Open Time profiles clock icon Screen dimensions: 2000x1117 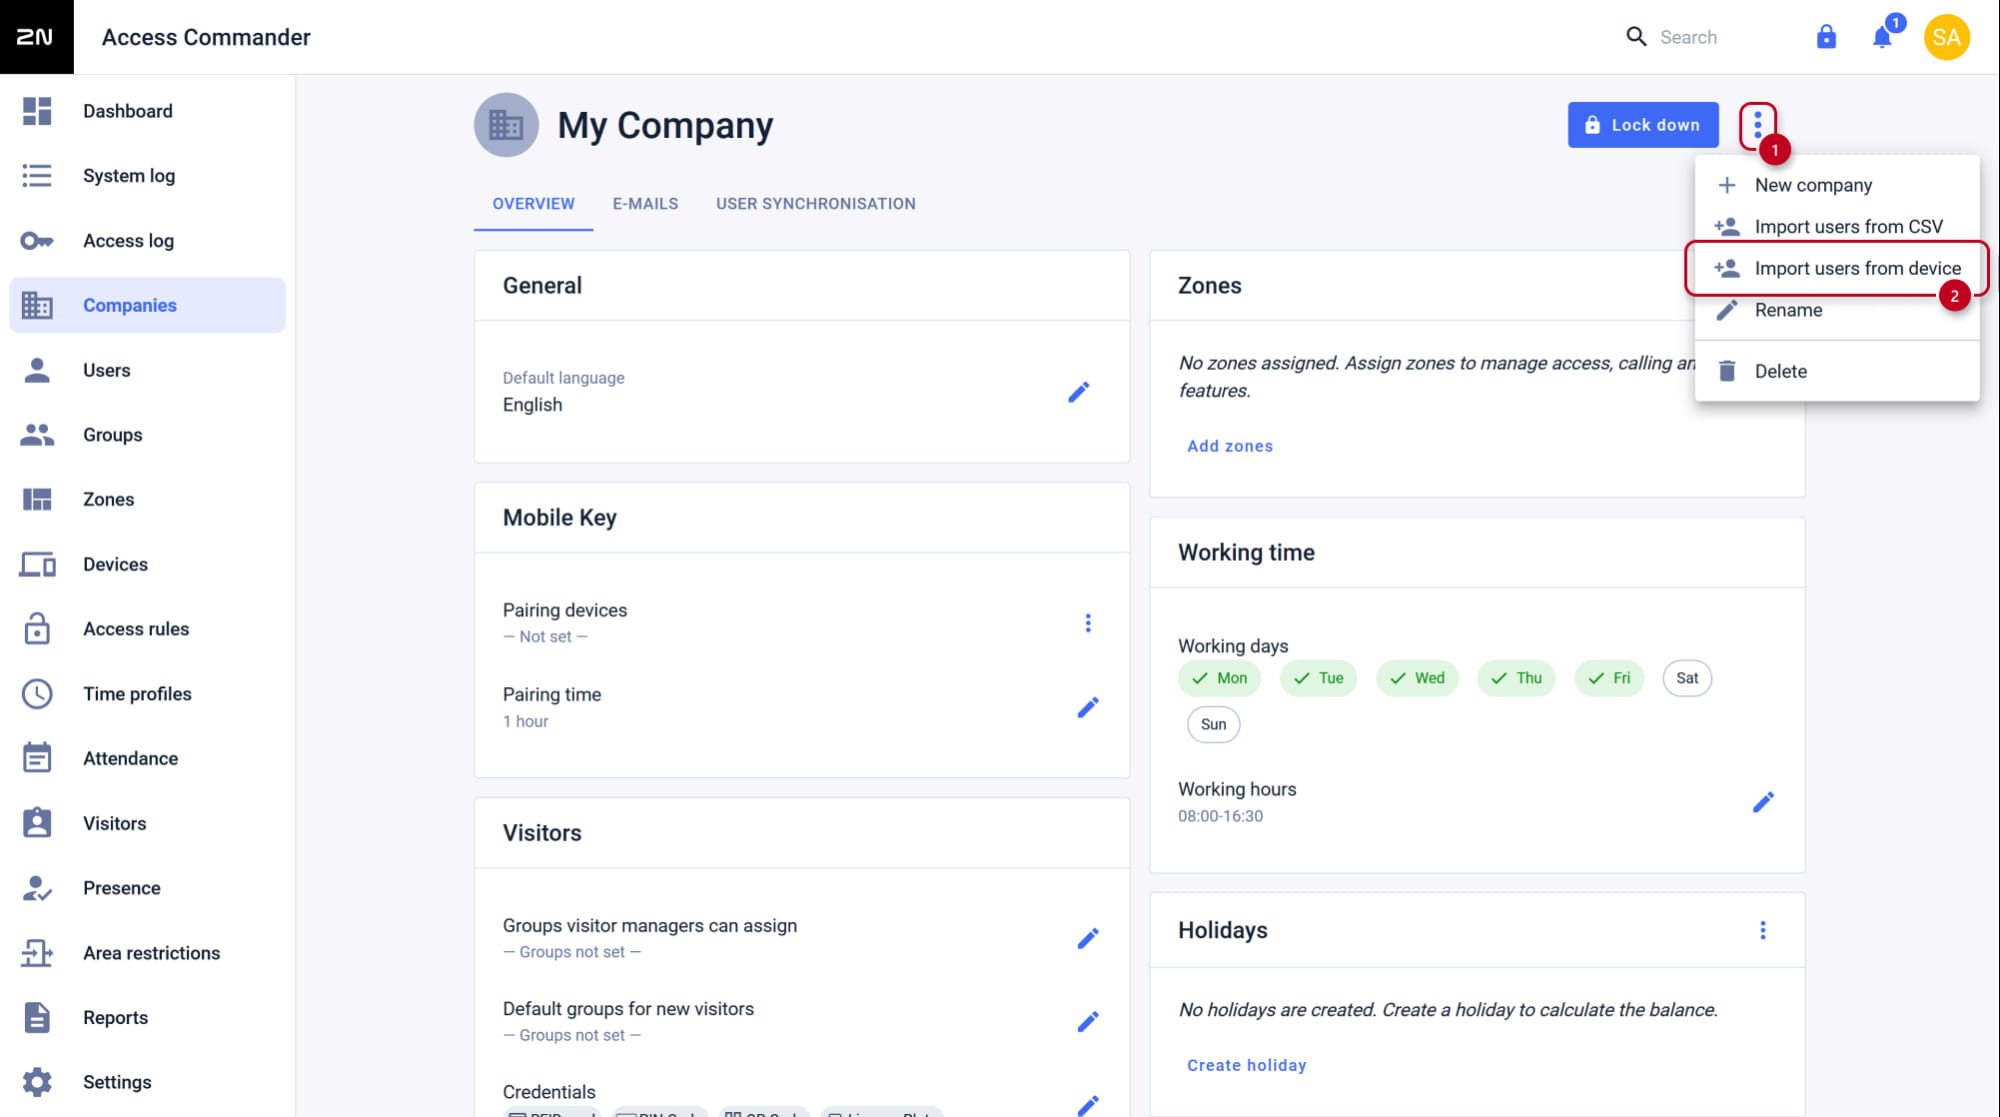[x=37, y=694]
